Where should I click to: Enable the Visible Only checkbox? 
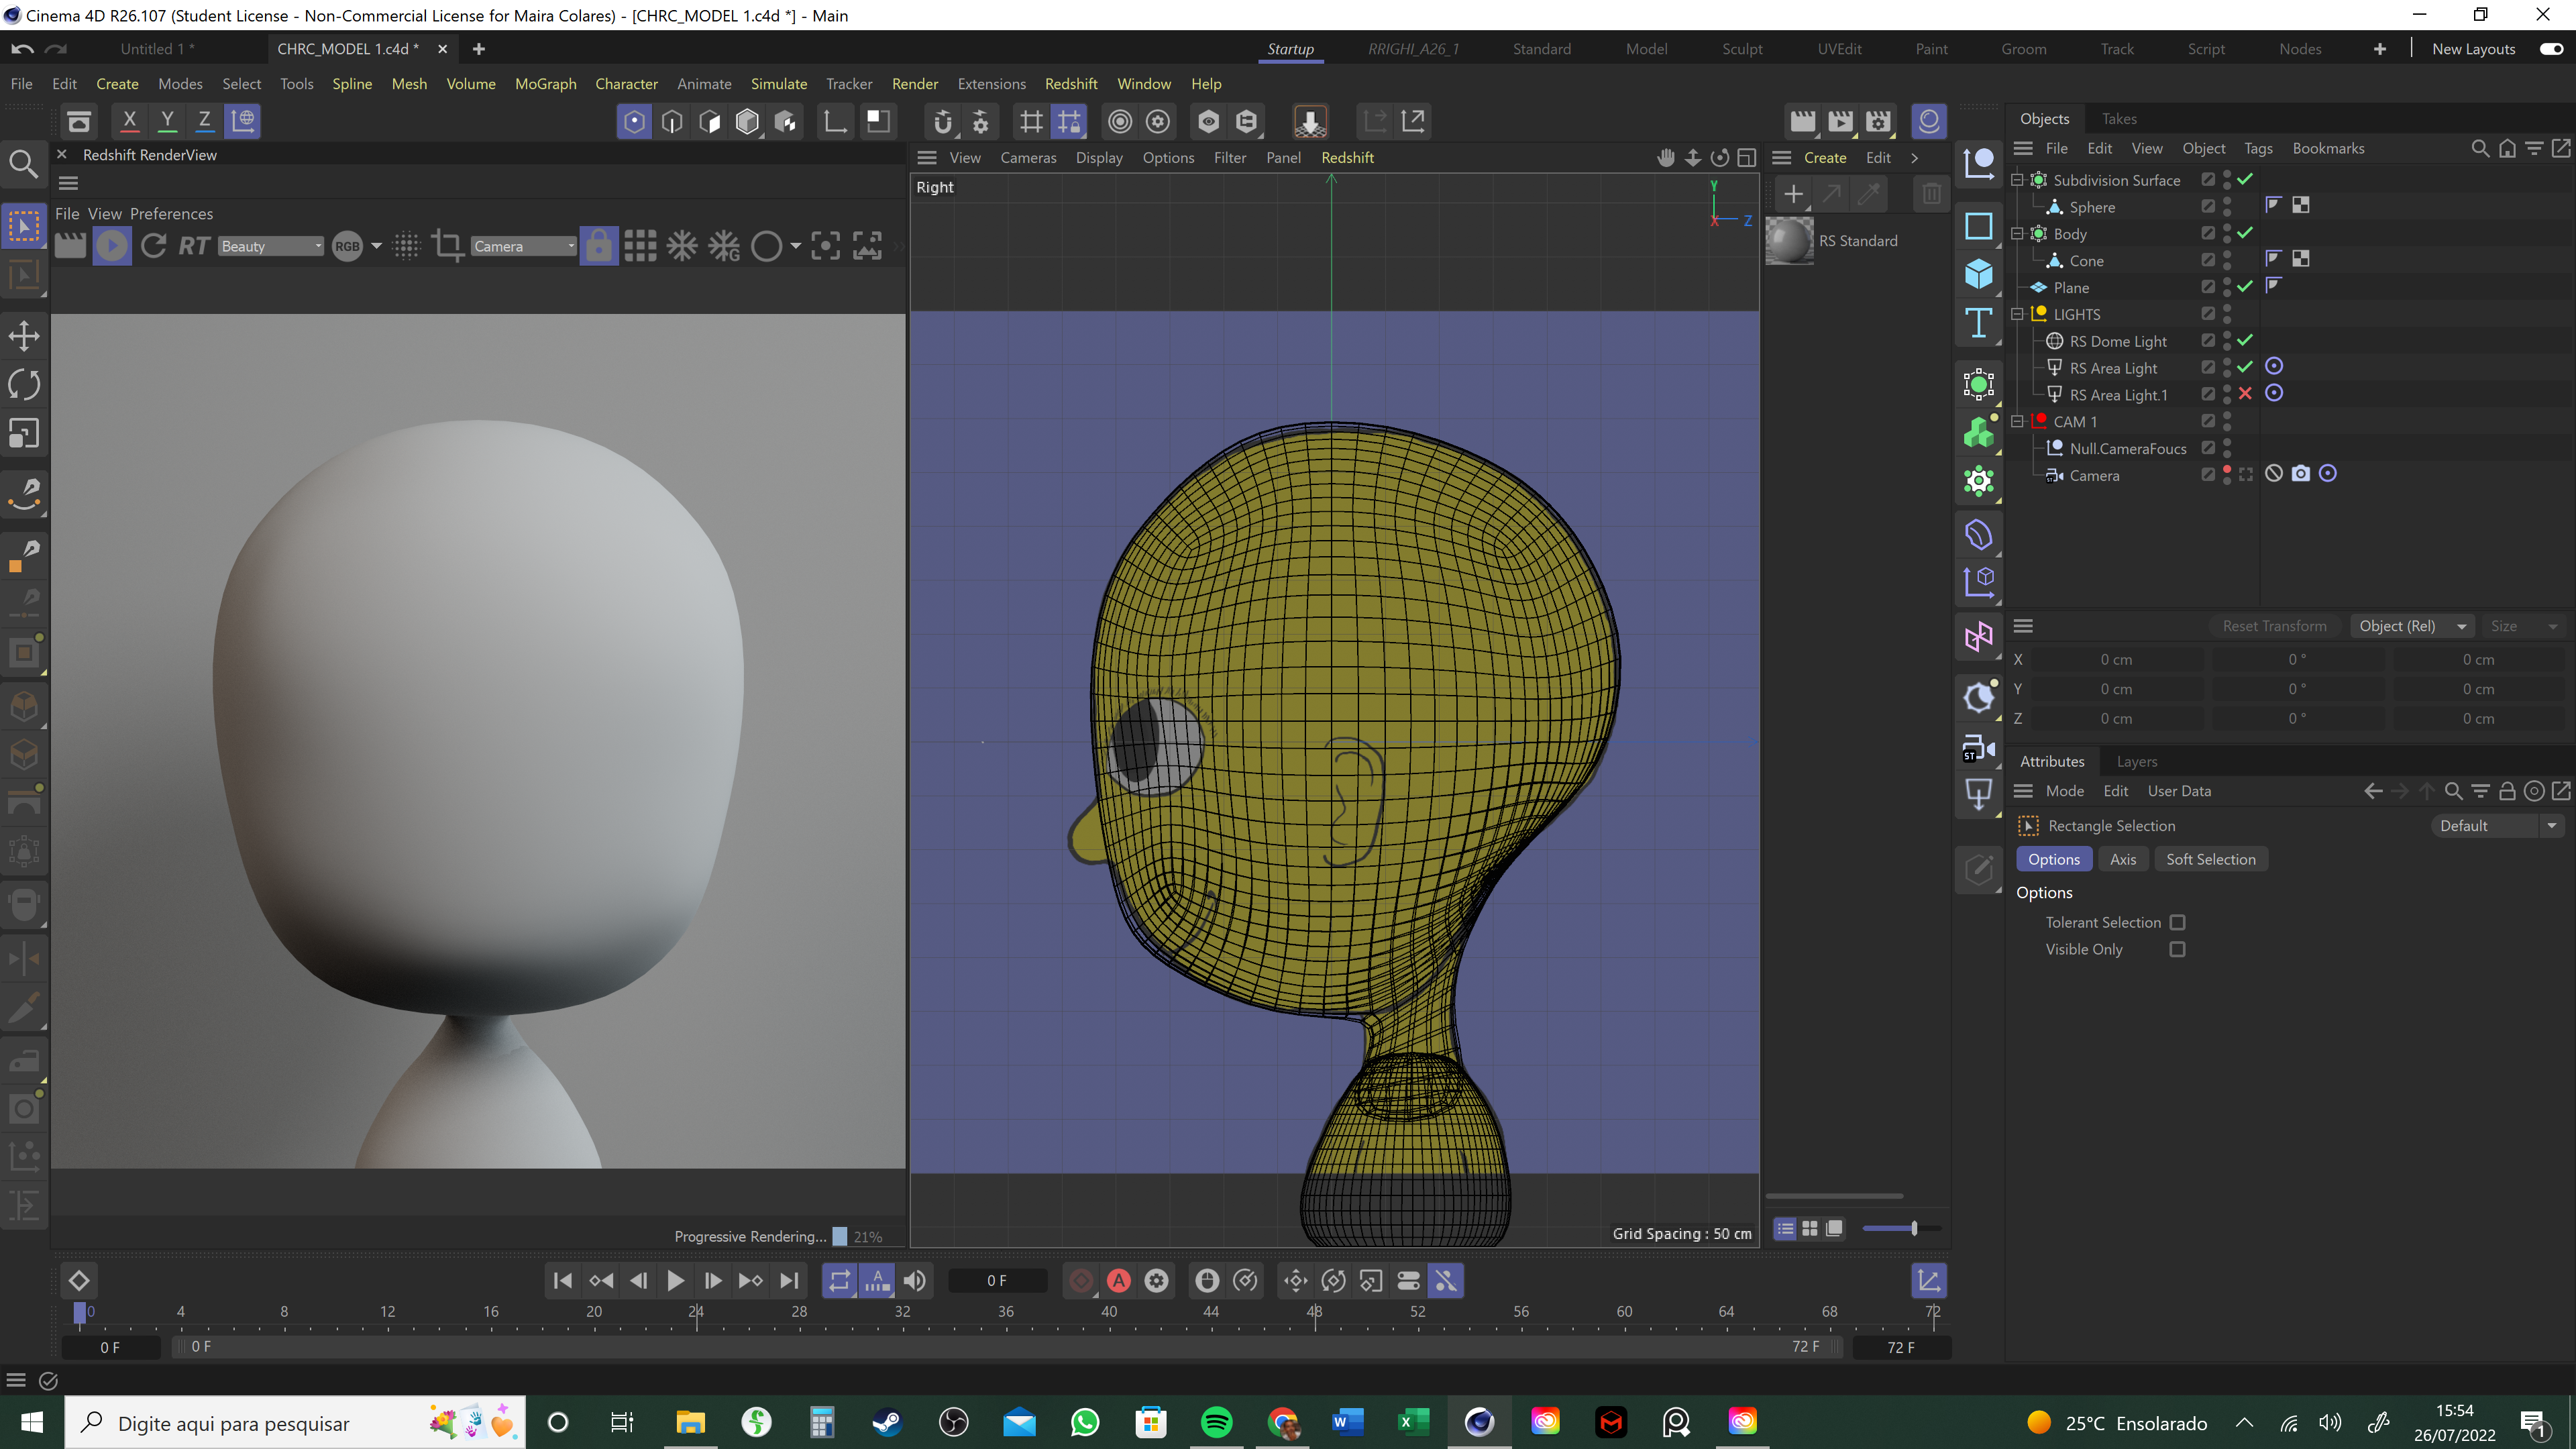2177,949
